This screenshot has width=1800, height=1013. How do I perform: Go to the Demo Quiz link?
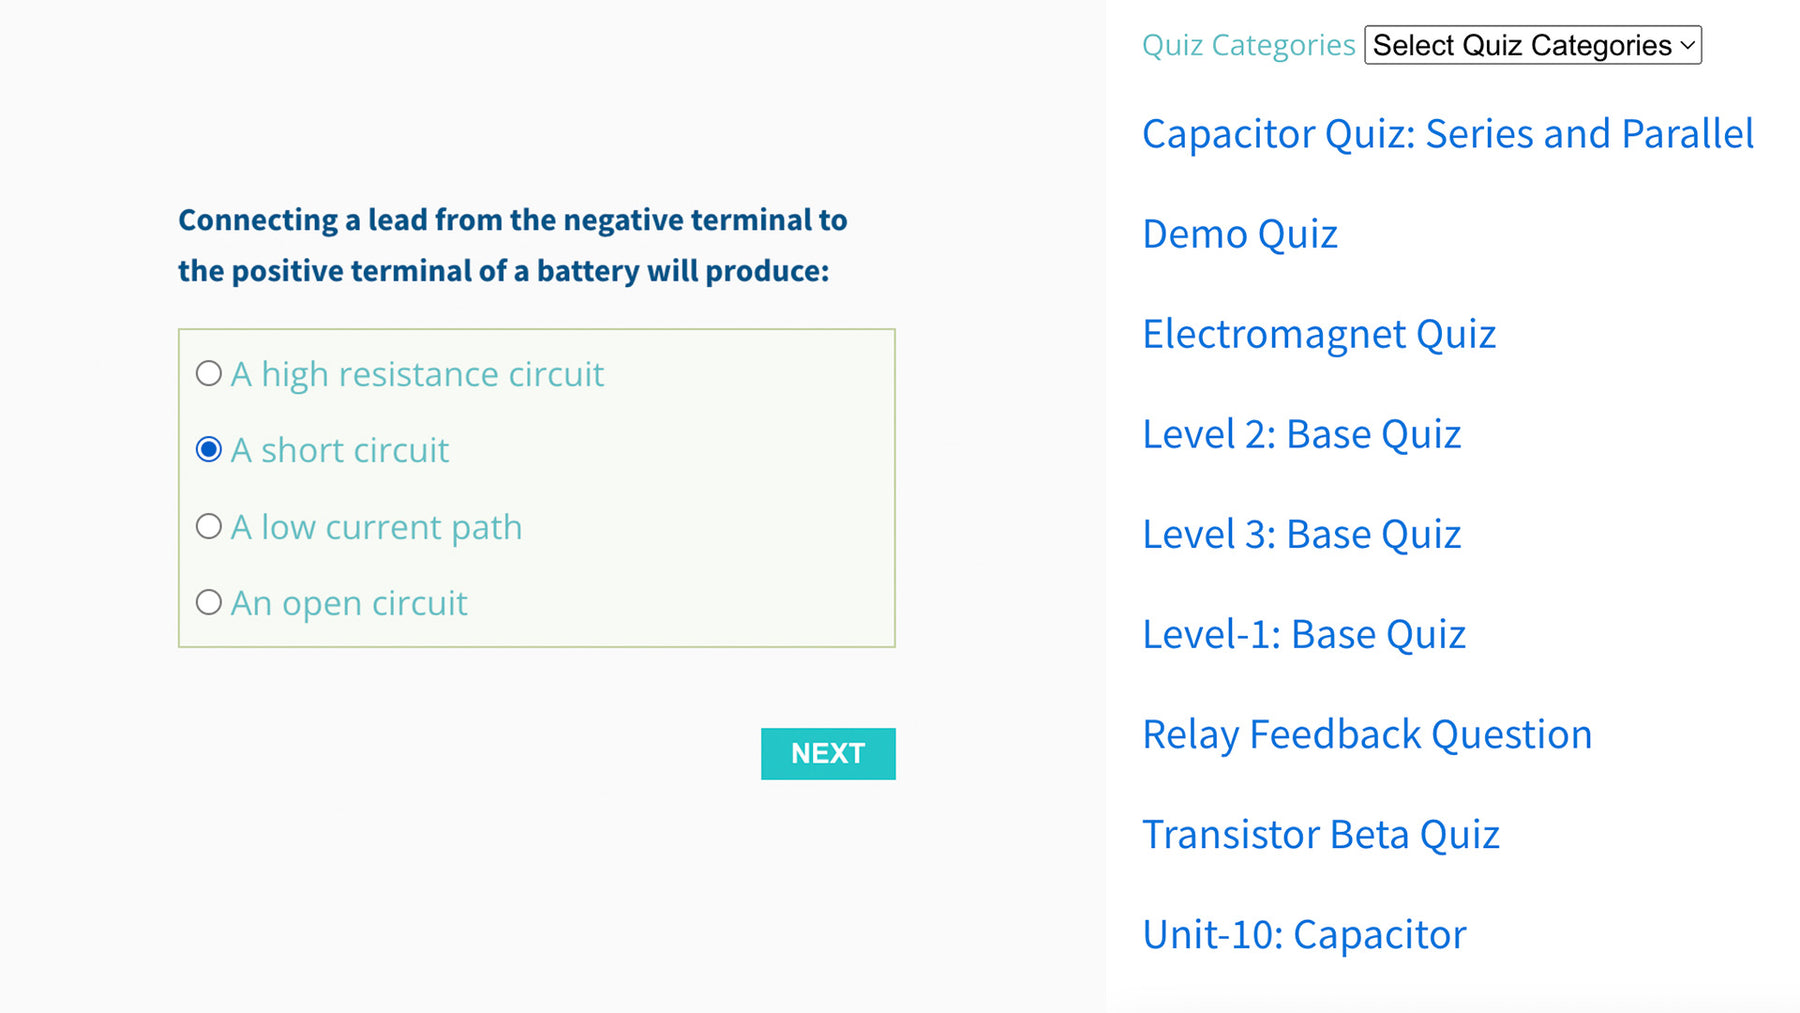(x=1239, y=234)
